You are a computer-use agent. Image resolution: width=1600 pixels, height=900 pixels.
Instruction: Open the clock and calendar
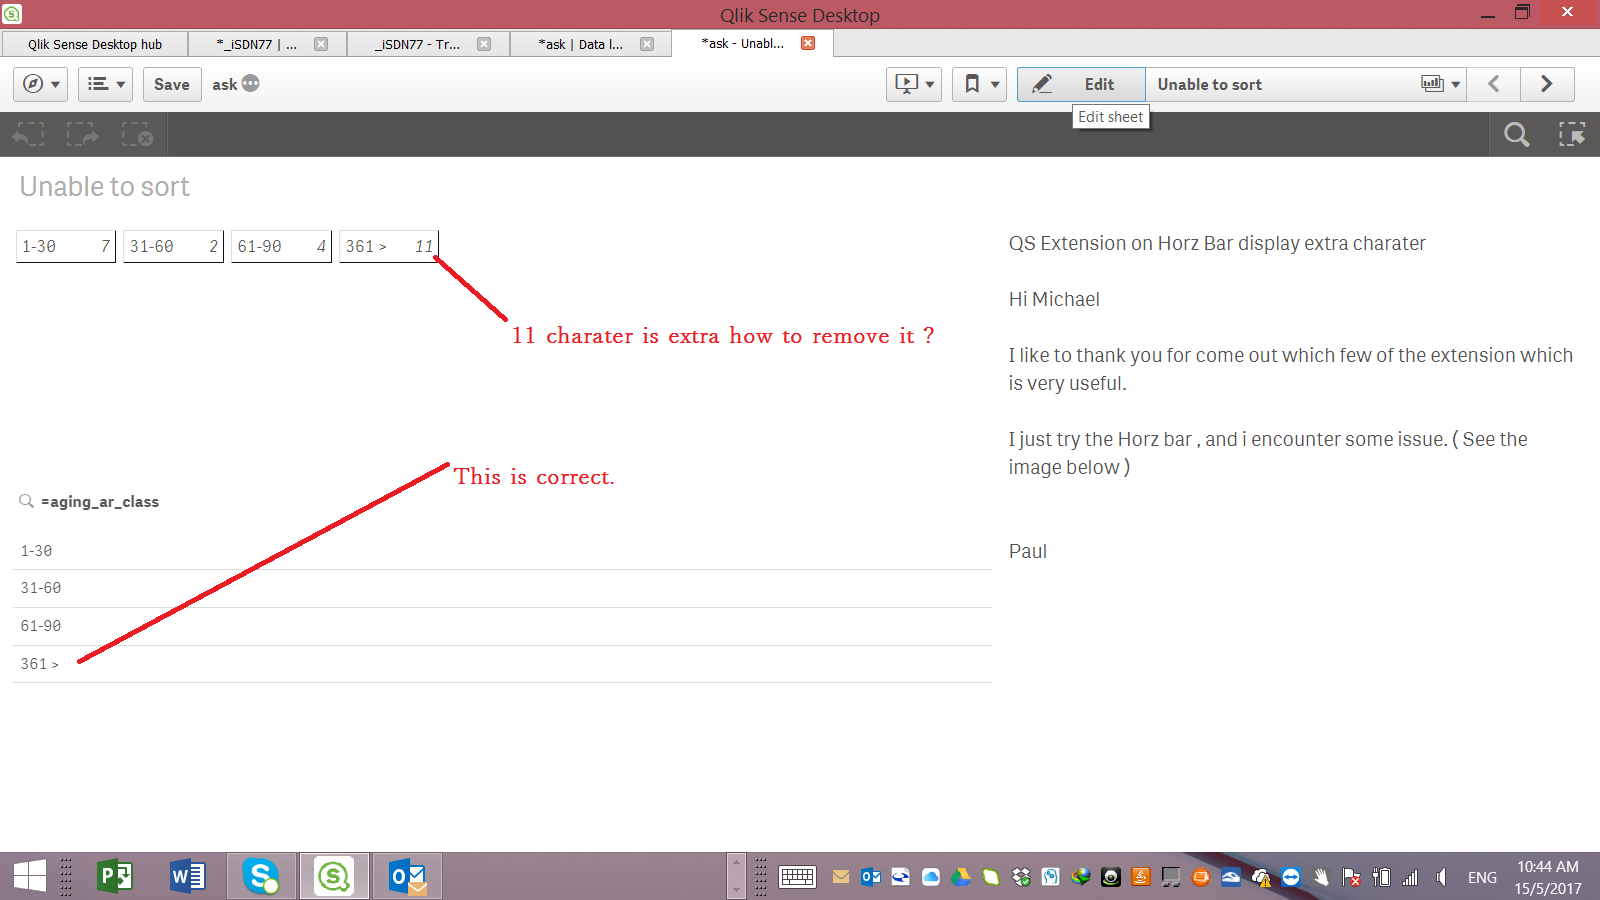tap(1548, 877)
